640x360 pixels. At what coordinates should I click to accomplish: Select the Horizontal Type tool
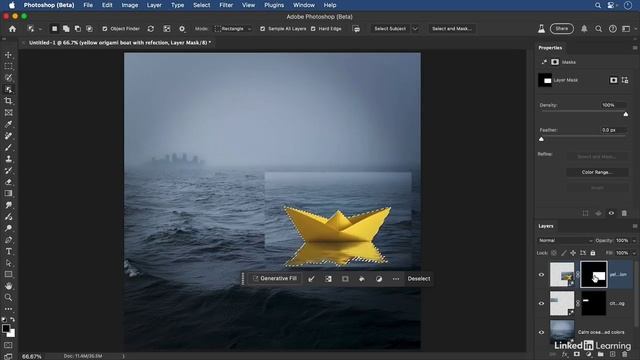pyautogui.click(x=8, y=251)
